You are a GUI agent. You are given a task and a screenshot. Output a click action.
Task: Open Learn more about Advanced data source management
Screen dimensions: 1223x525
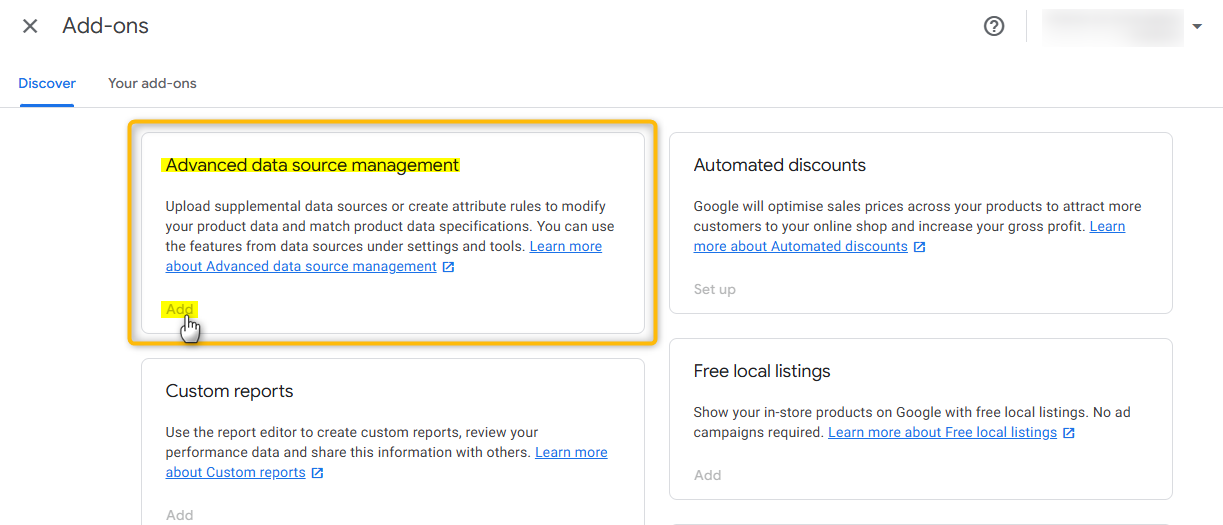[300, 266]
